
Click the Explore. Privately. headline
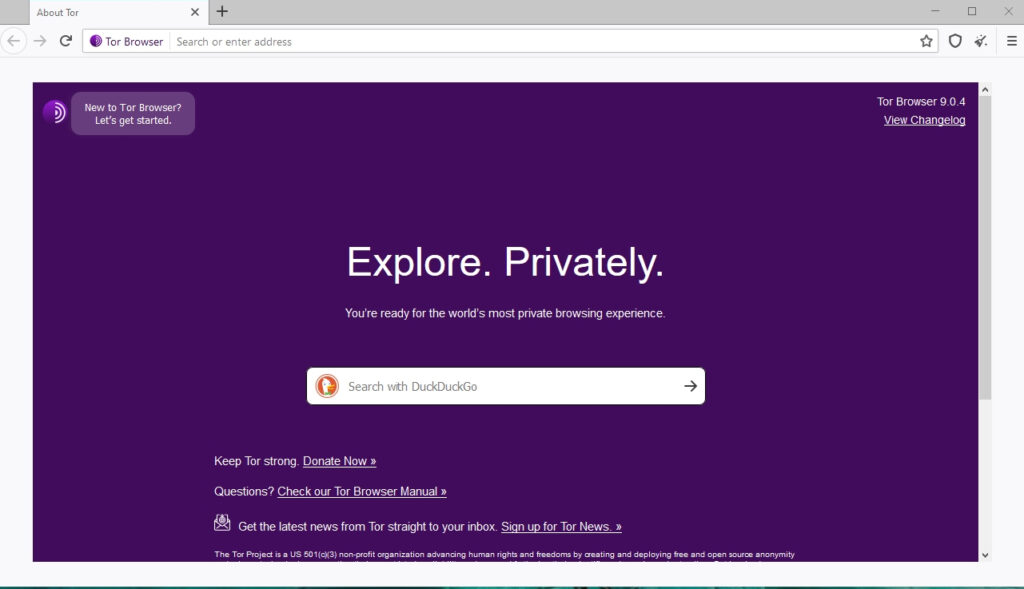coord(505,263)
